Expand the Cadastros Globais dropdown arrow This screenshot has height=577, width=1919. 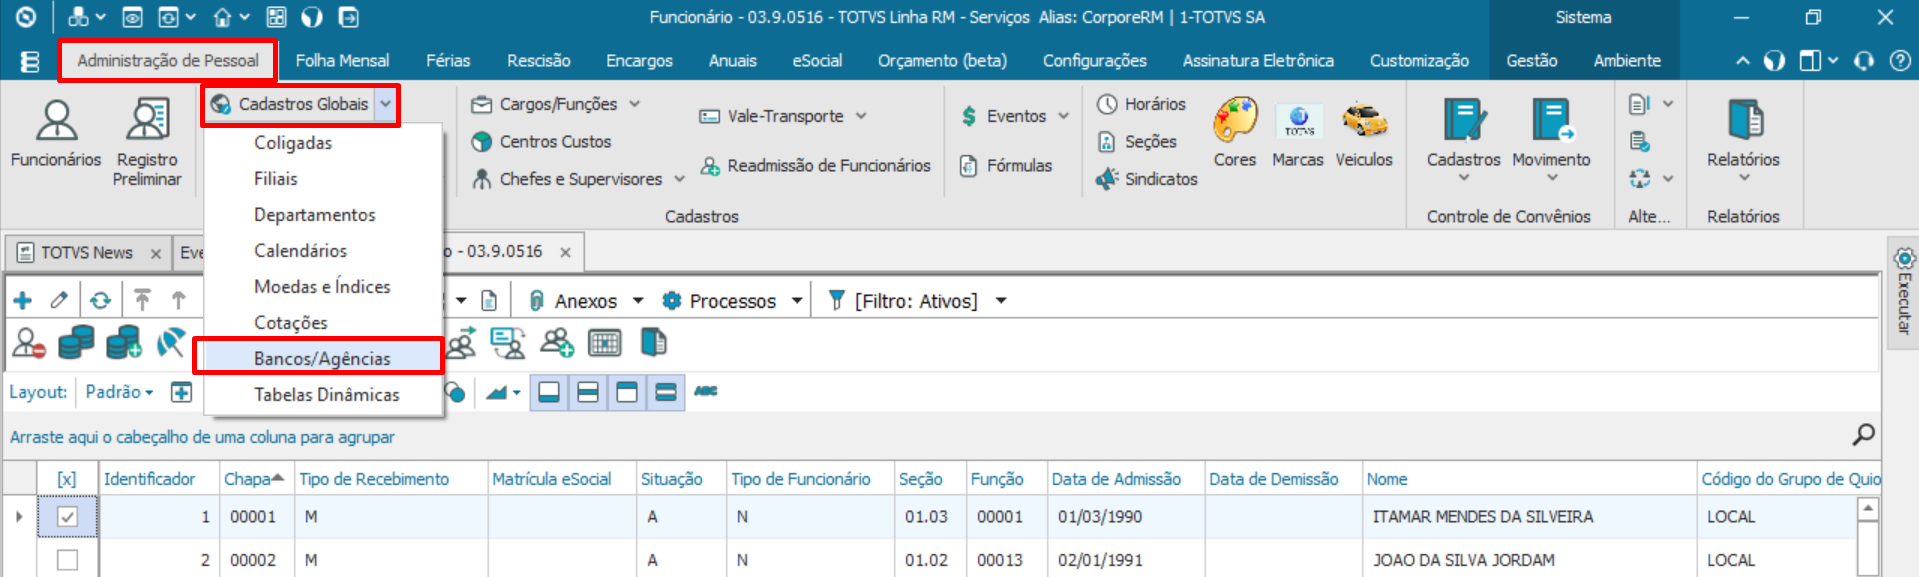click(x=386, y=104)
